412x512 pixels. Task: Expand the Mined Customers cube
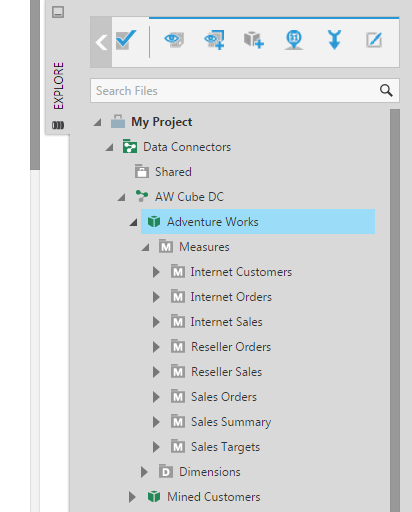click(132, 497)
